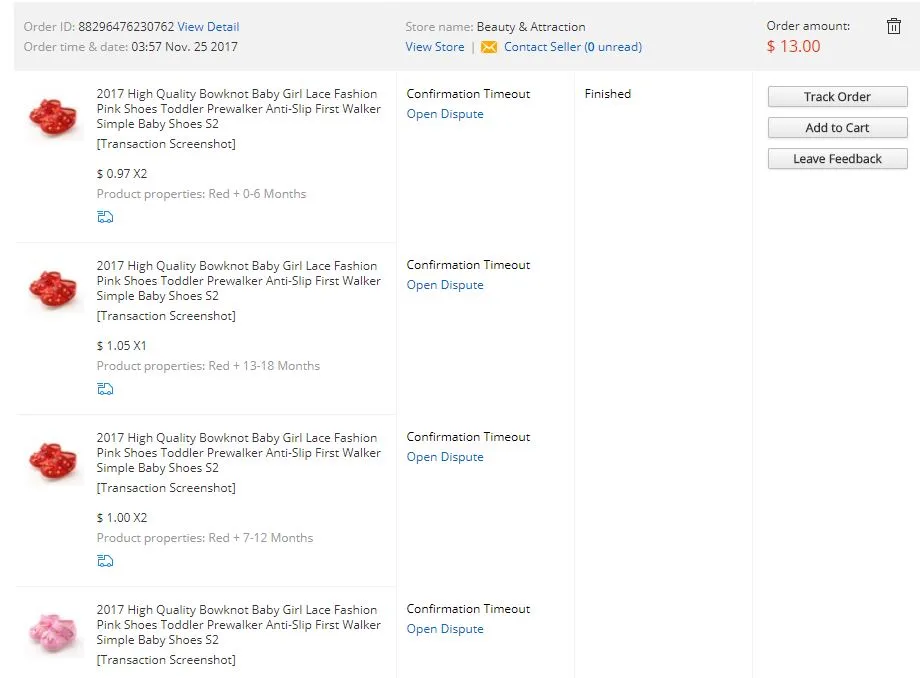Click the envelope icon beside Contact Seller
This screenshot has width=920, height=678.
[x=488, y=47]
